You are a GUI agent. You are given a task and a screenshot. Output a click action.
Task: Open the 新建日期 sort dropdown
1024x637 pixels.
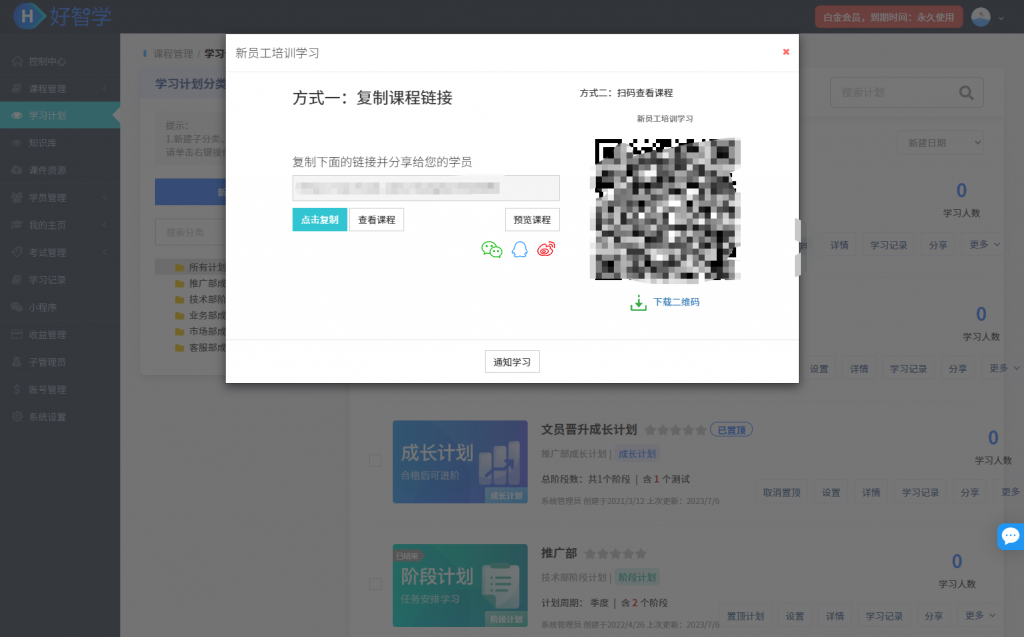[940, 143]
